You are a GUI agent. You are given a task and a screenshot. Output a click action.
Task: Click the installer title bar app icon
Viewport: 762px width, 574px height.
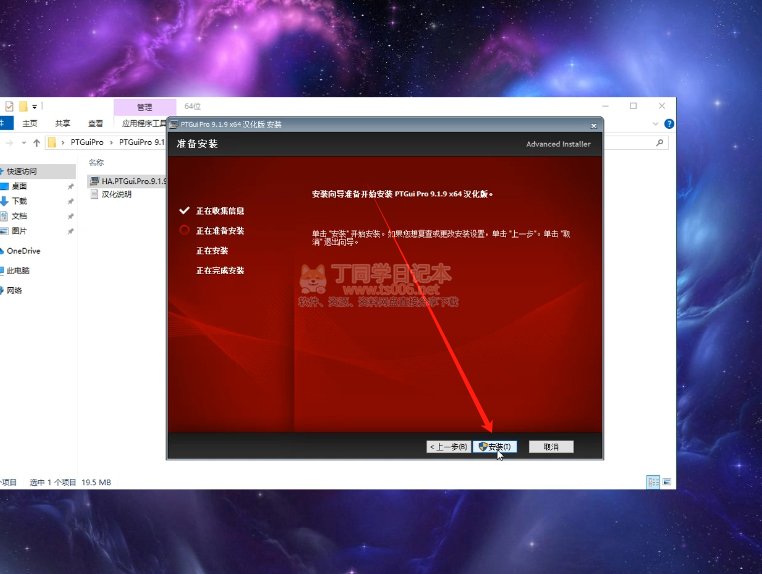point(174,124)
